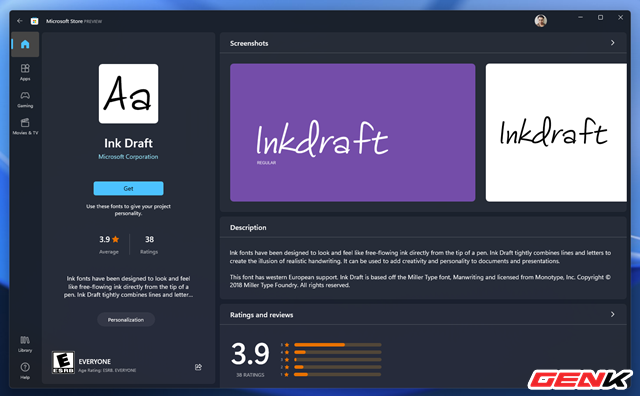Viewport: 640px width, 396px height.
Task: Expand the Screenshots section chevron
Action: 612,43
